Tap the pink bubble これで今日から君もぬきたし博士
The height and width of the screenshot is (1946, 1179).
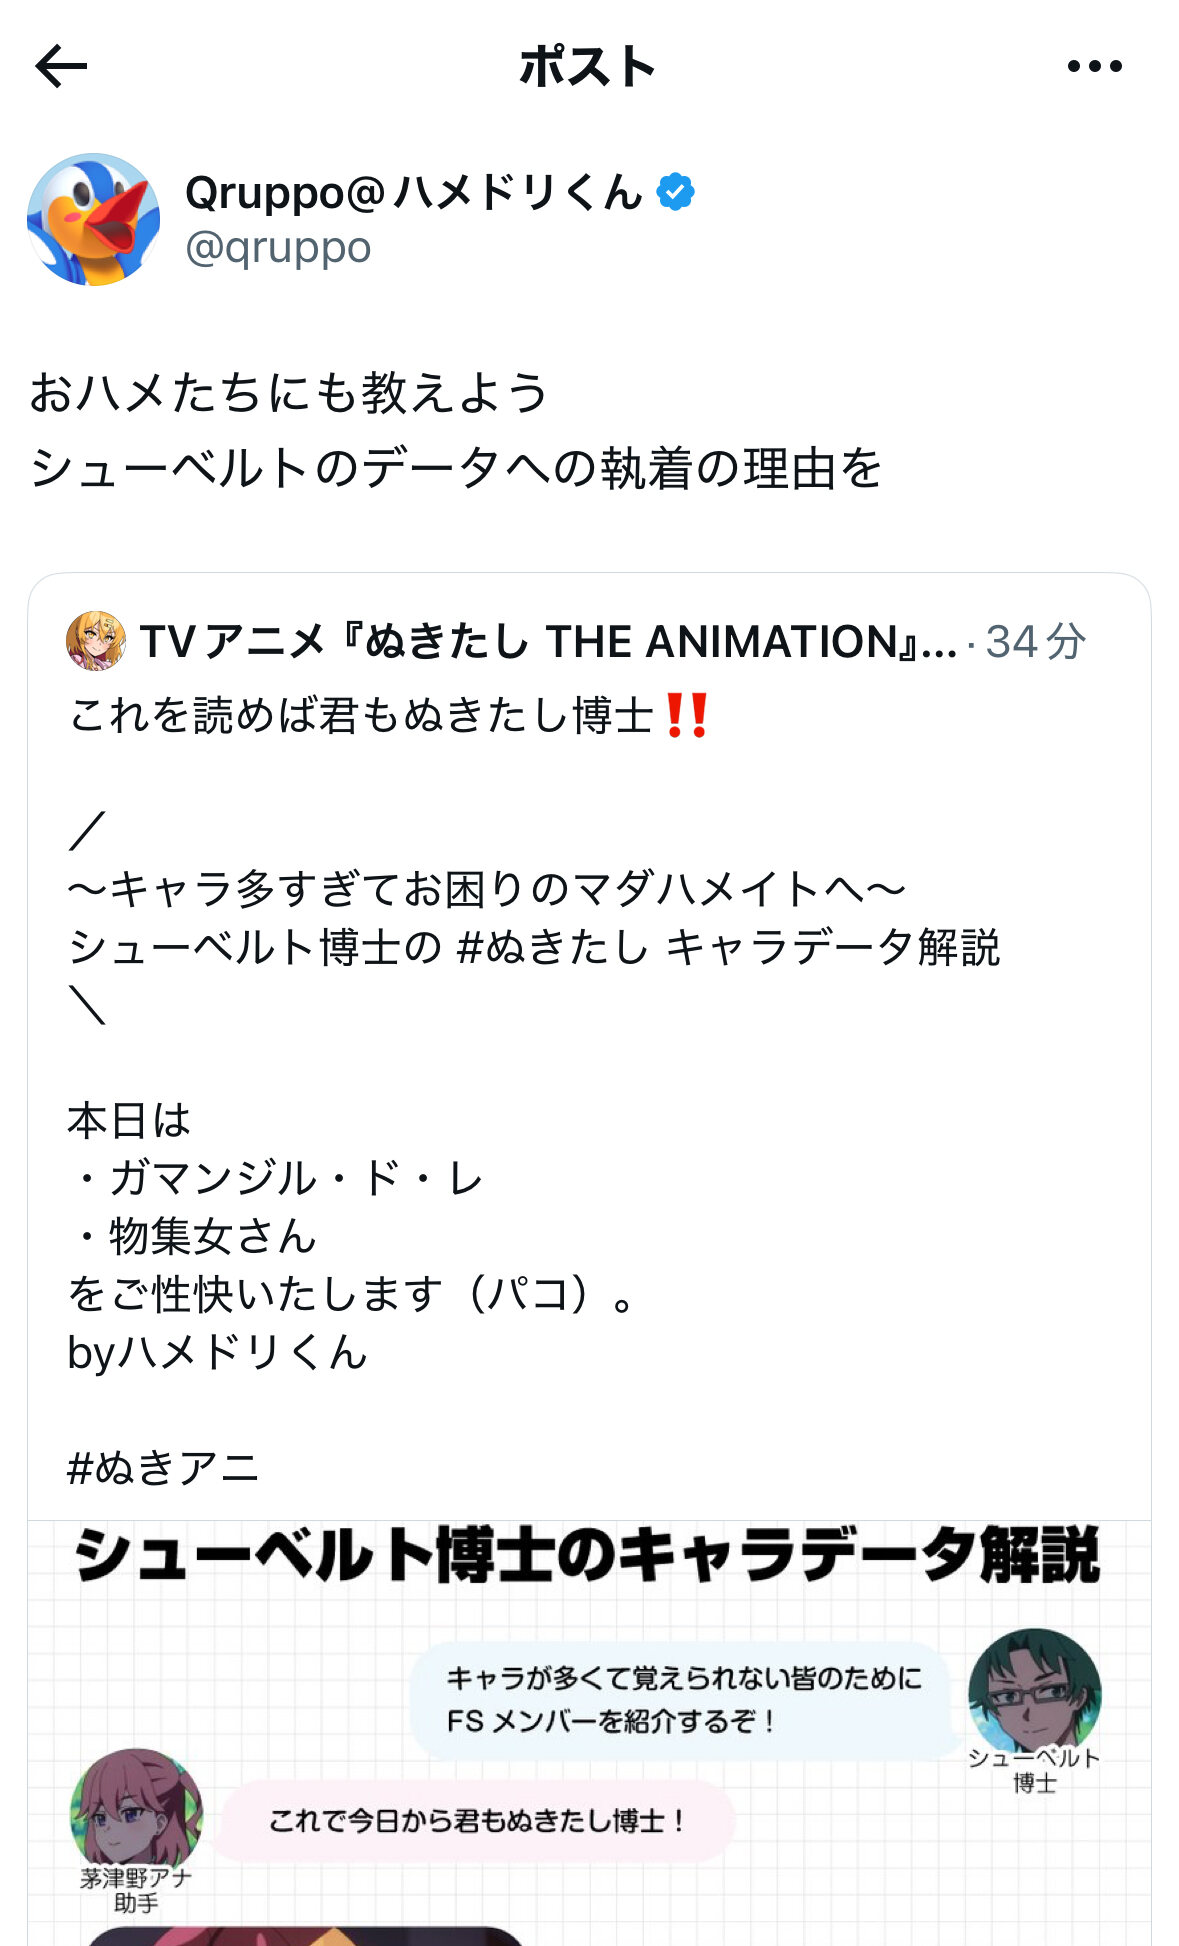476,1820
